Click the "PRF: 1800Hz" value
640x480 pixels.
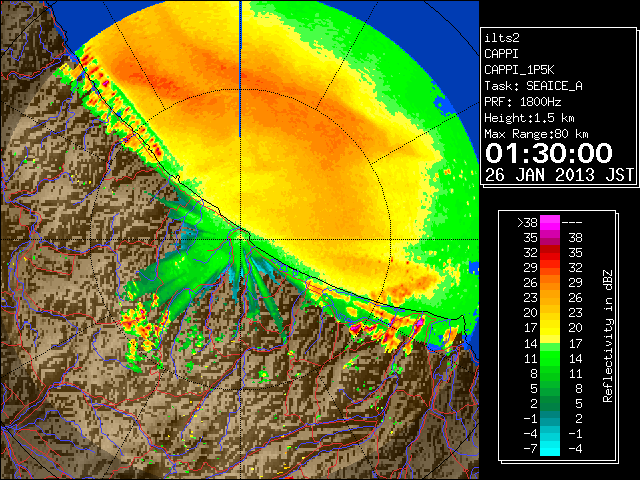click(x=523, y=102)
